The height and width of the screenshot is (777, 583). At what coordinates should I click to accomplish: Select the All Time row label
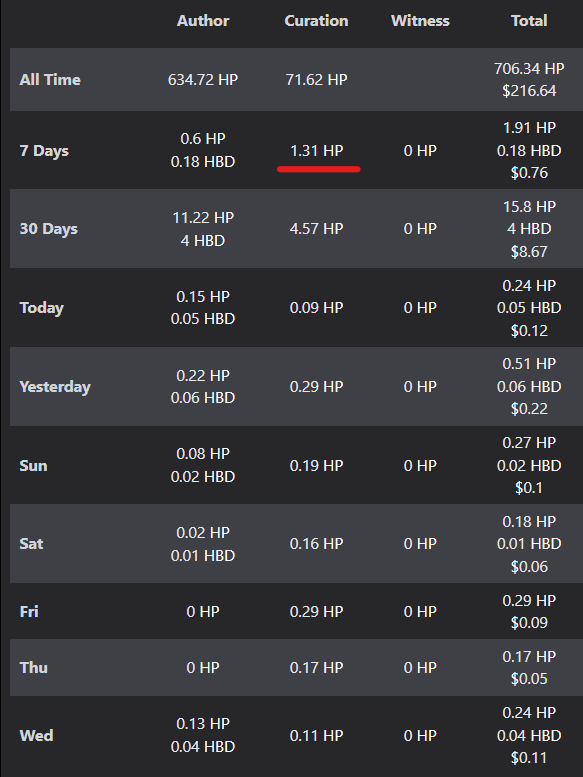click(x=50, y=80)
